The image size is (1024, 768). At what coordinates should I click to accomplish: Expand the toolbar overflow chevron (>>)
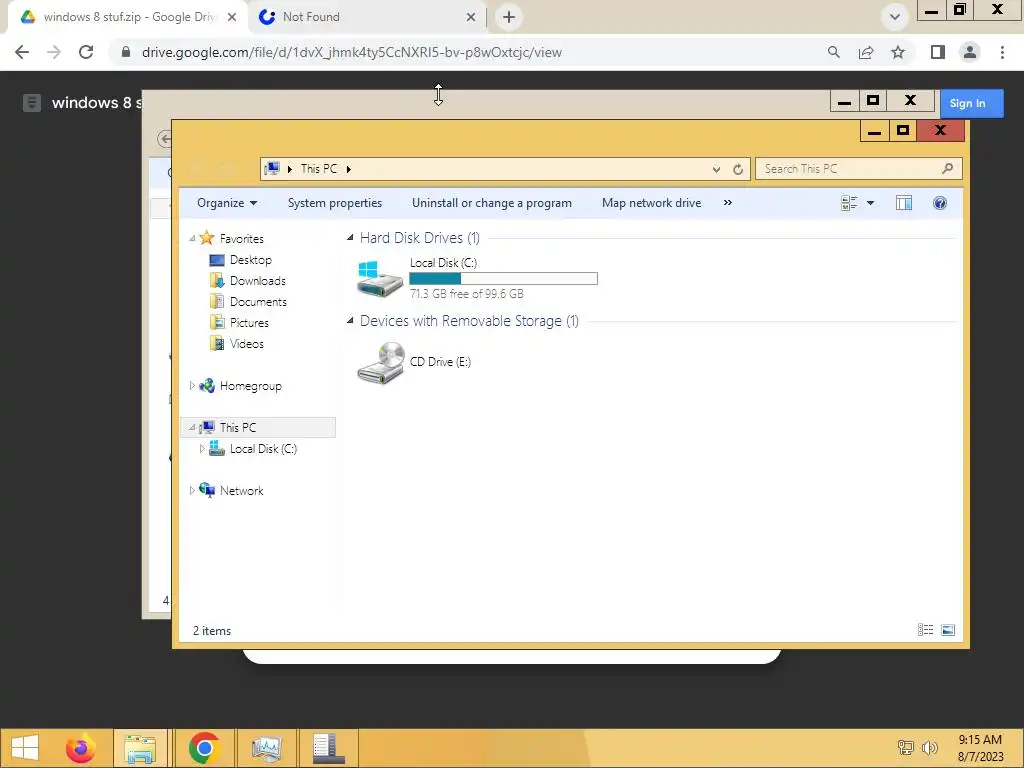pos(728,203)
